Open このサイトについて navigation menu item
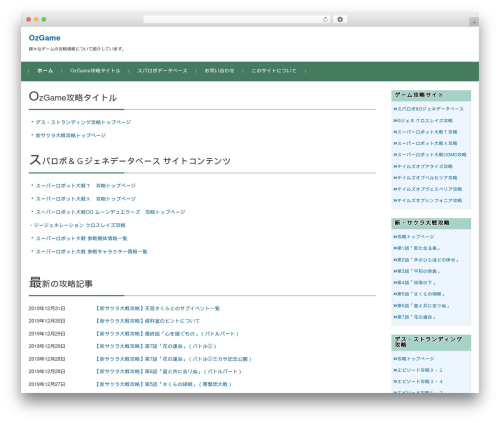Screen dimensions: 500x423 point(274,71)
